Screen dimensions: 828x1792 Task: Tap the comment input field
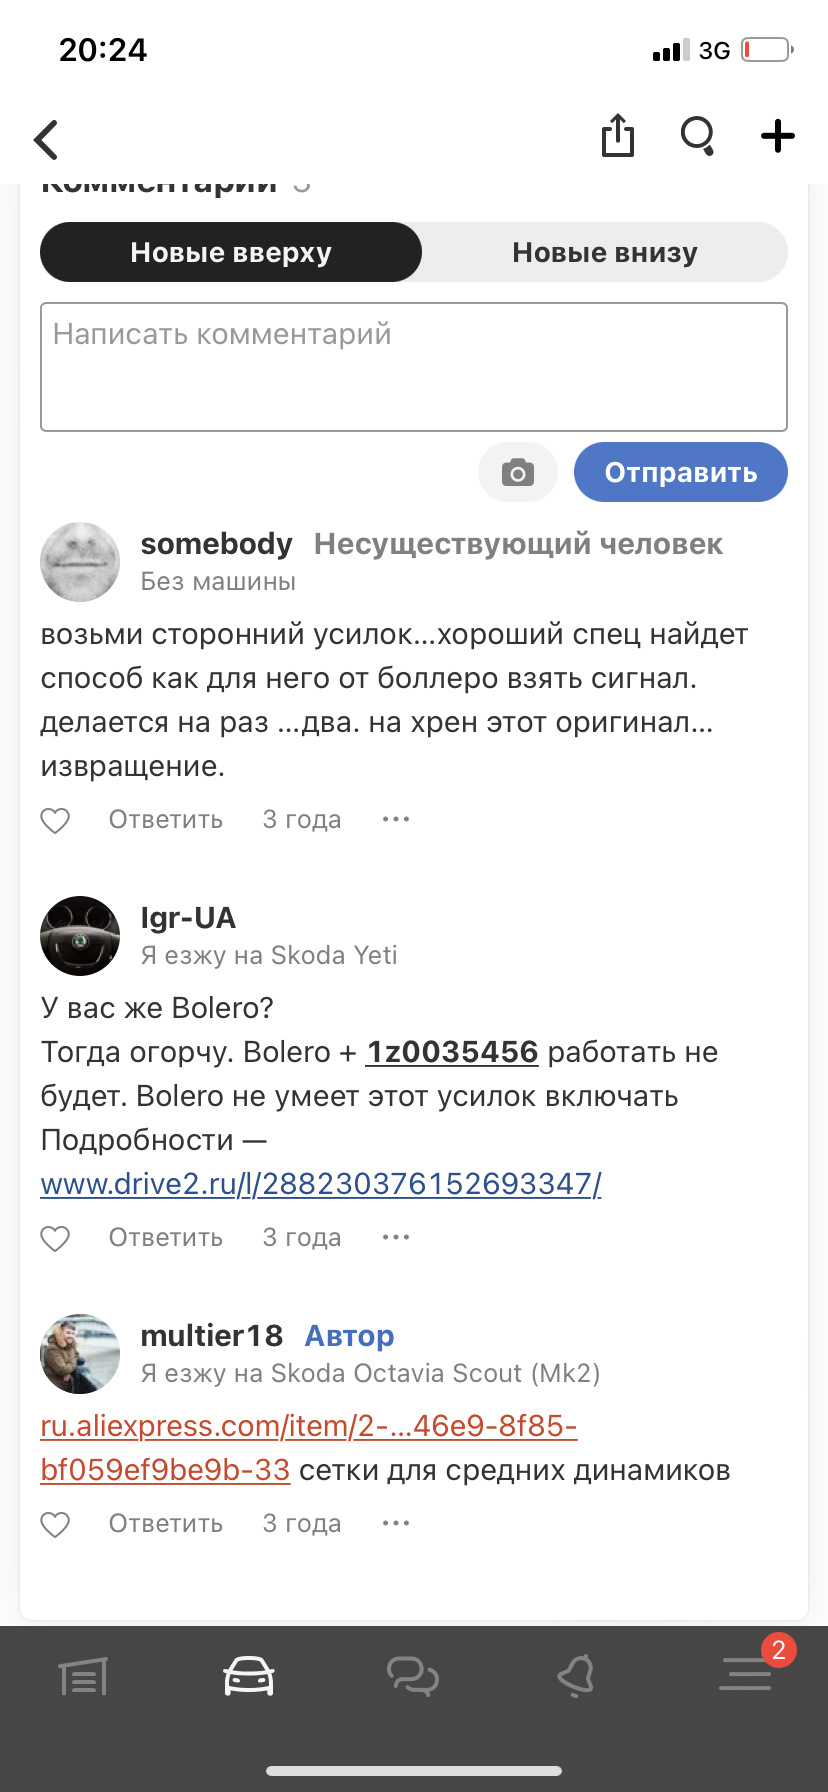point(414,366)
